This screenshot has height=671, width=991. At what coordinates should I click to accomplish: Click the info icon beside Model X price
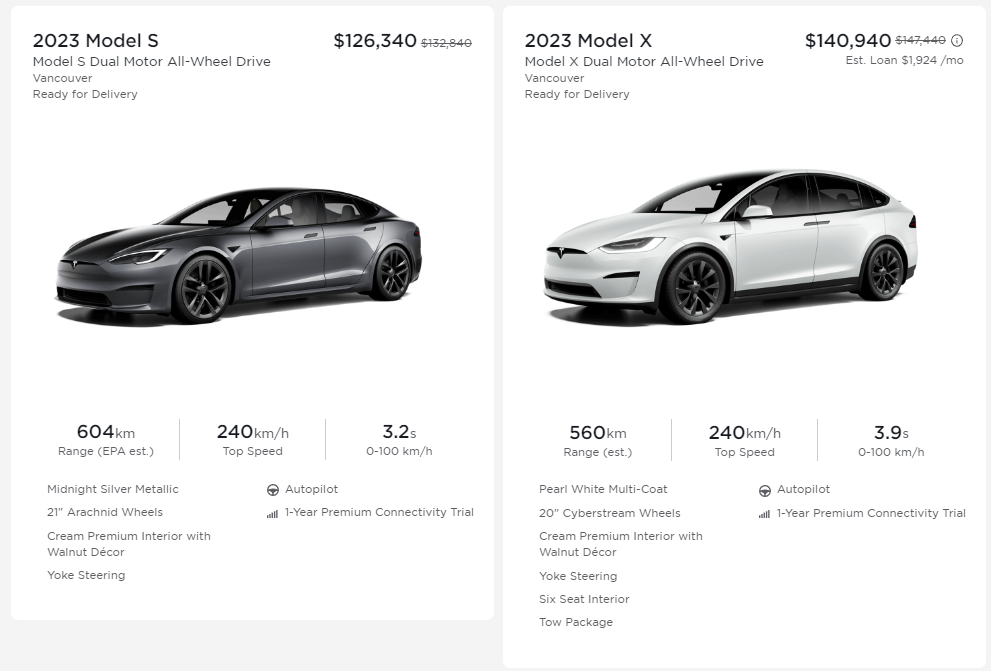tap(957, 41)
